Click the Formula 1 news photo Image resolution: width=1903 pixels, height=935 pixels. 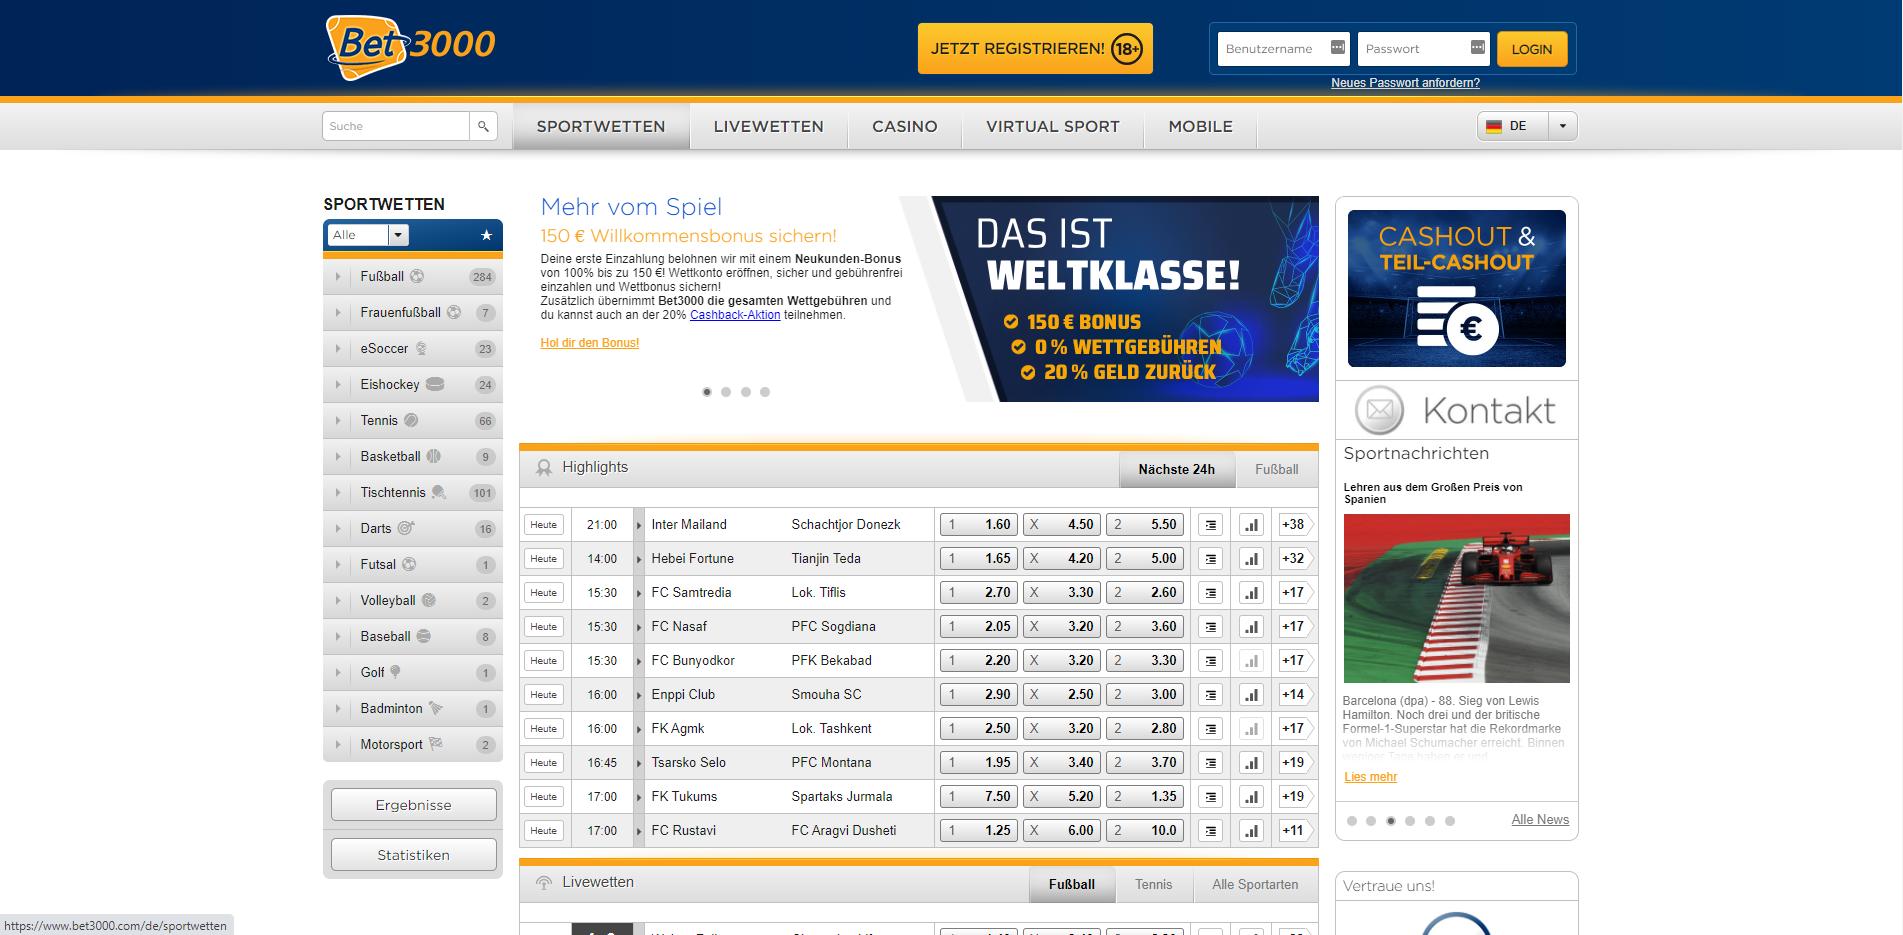pyautogui.click(x=1457, y=598)
